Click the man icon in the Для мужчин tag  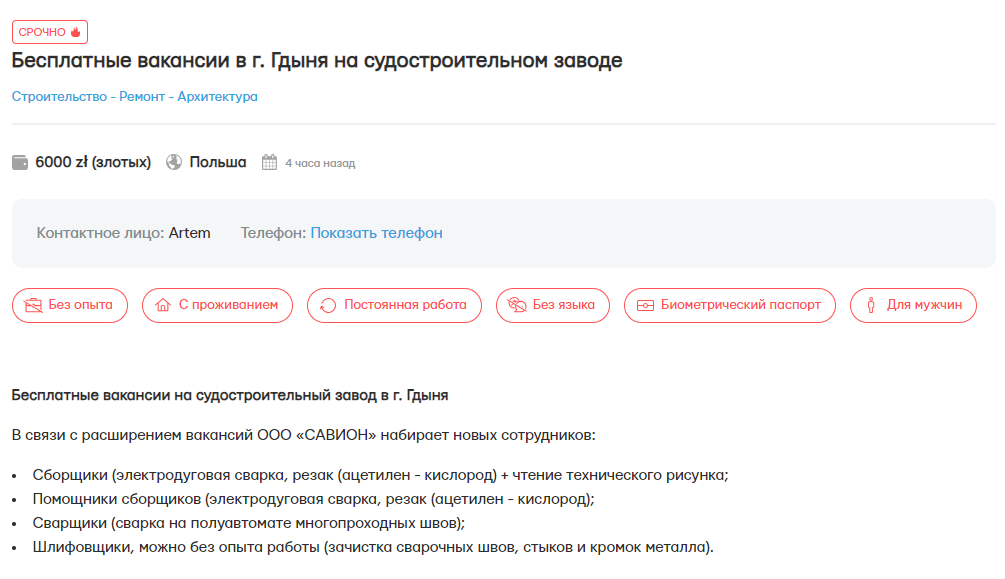871,305
